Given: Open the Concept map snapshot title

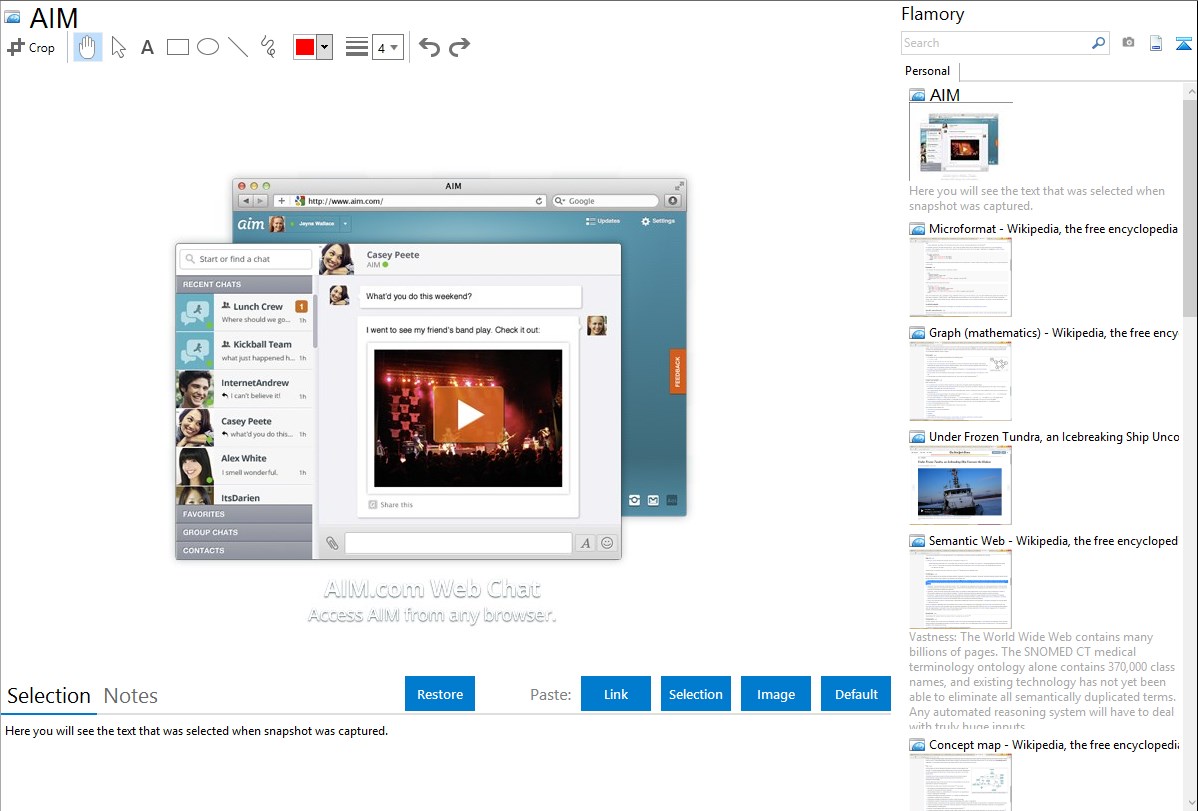Looking at the screenshot, I should coord(1053,744).
